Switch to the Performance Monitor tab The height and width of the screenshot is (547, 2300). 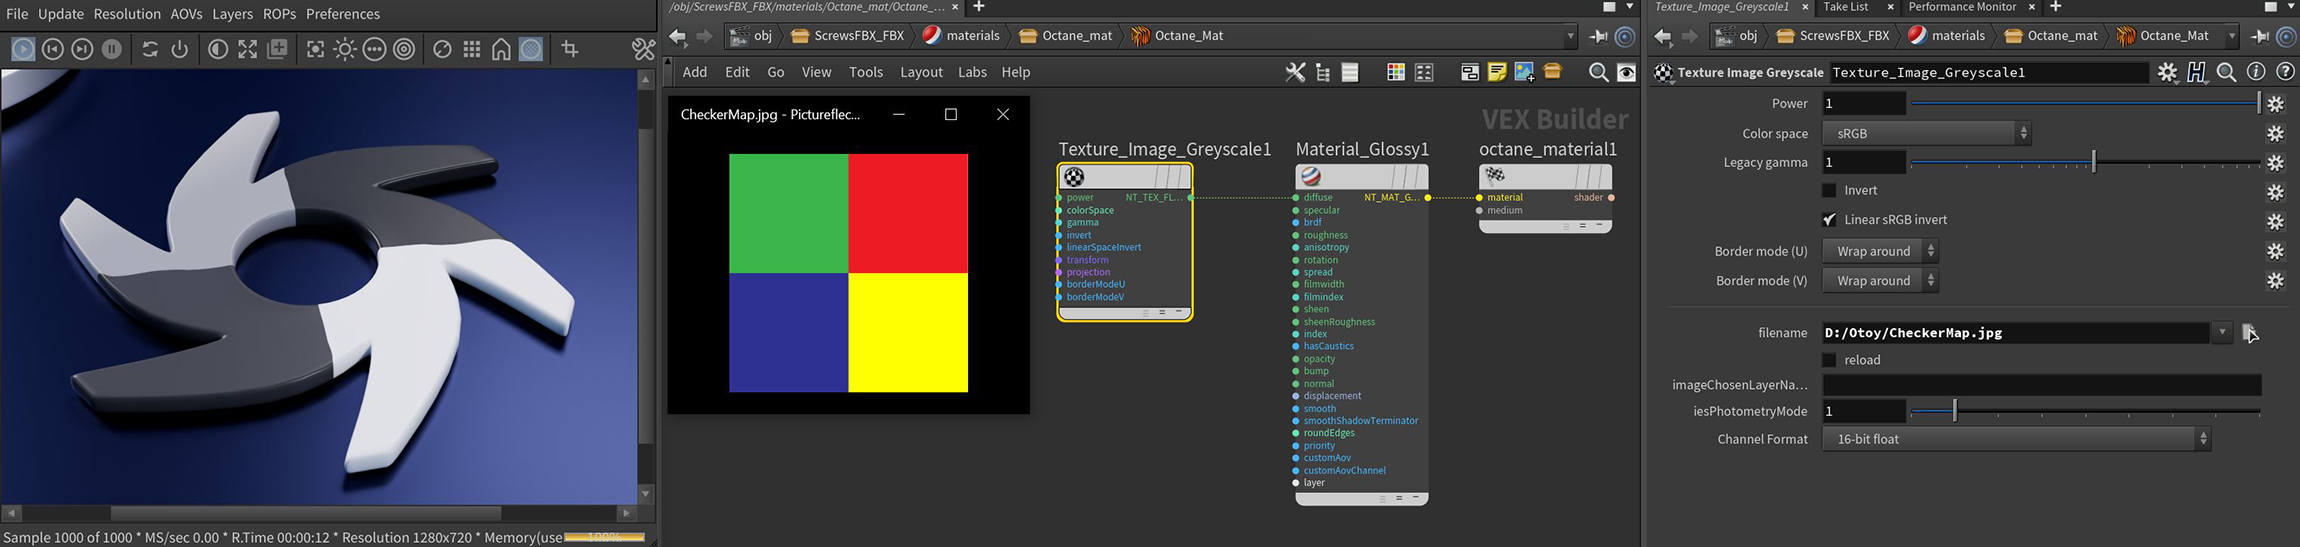pyautogui.click(x=1962, y=7)
